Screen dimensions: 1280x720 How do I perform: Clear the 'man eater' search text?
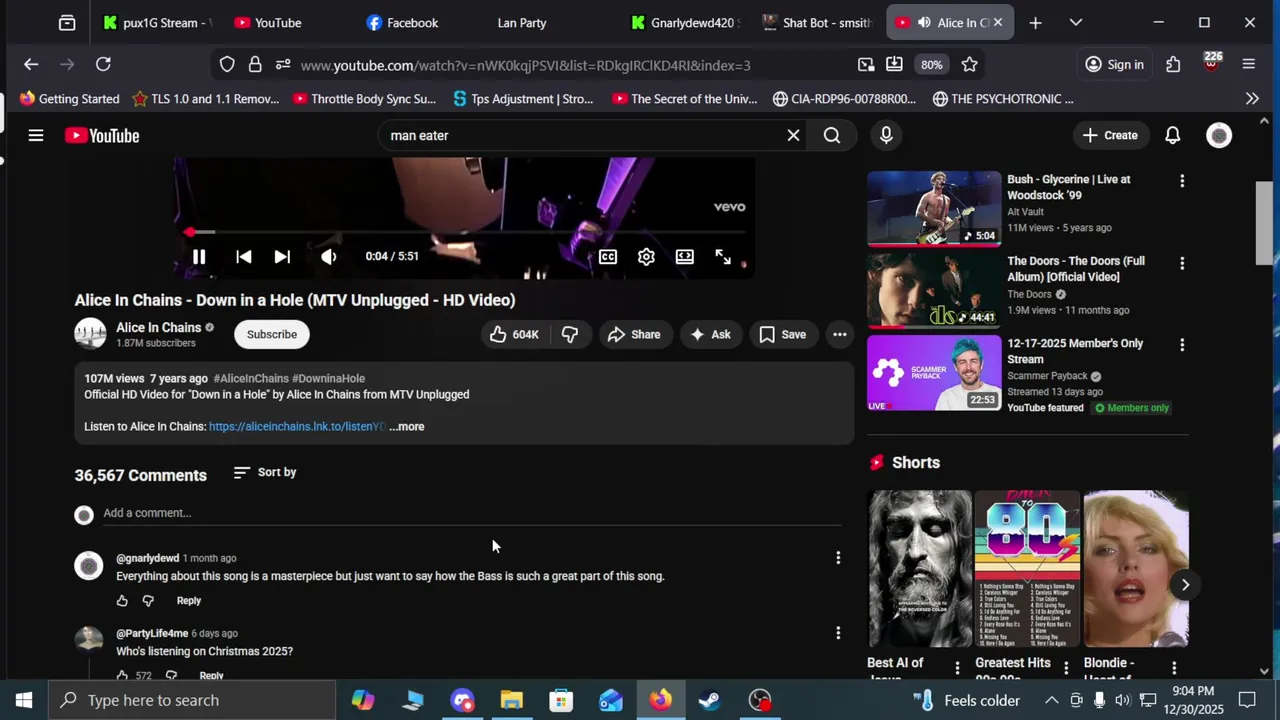point(793,136)
